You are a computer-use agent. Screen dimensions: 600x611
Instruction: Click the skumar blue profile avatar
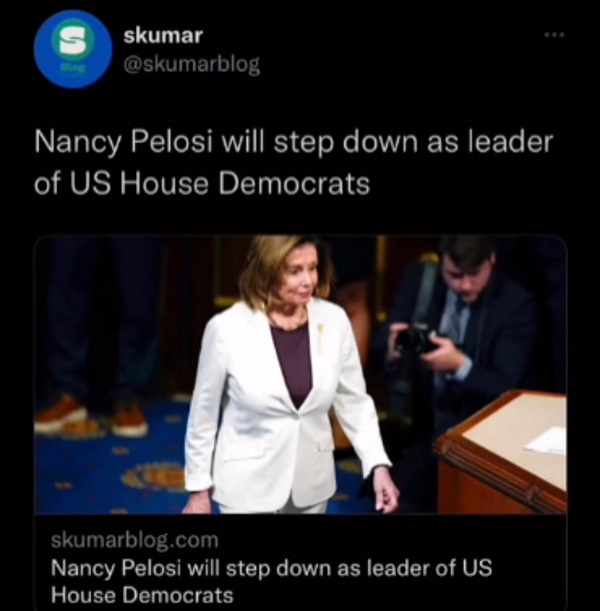pyautogui.click(x=73, y=49)
